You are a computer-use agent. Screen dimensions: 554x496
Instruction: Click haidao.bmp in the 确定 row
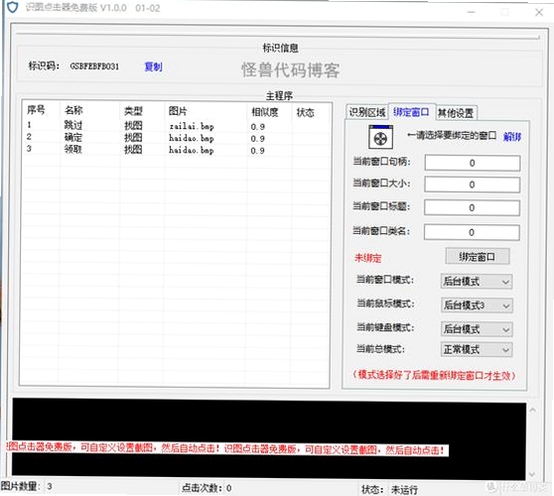point(191,138)
